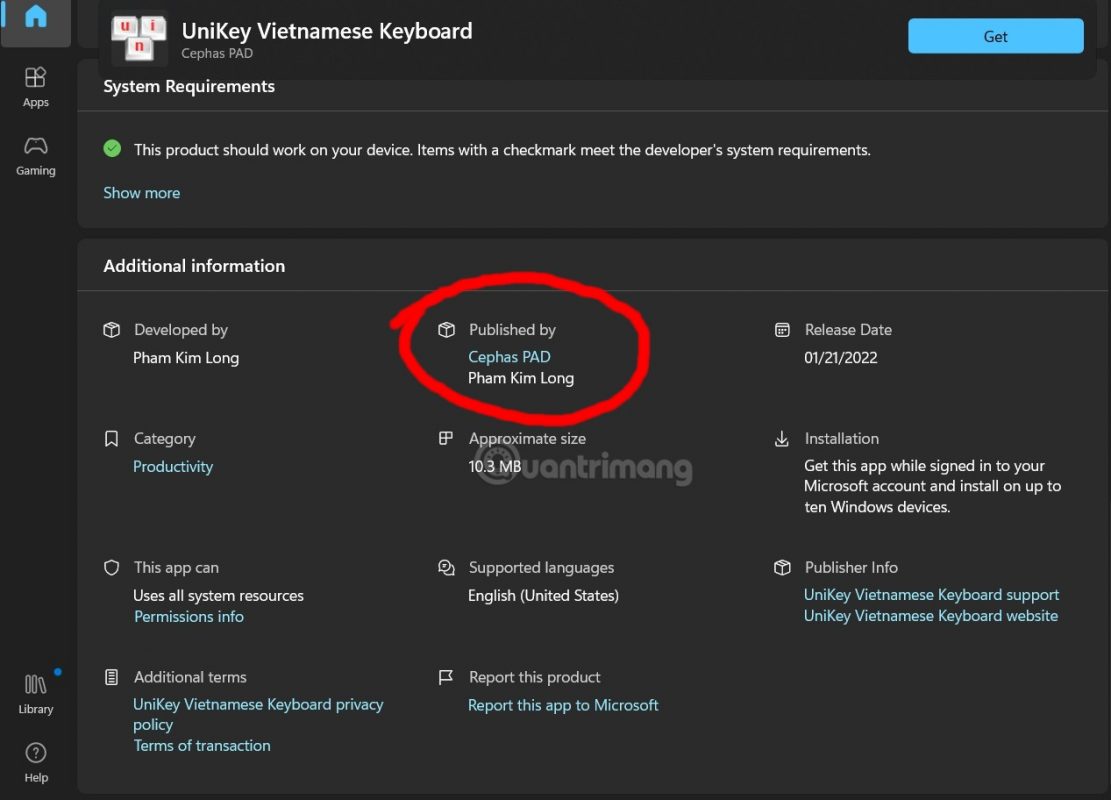Browse the Productivity category
This screenshot has width=1111, height=800.
(x=173, y=466)
